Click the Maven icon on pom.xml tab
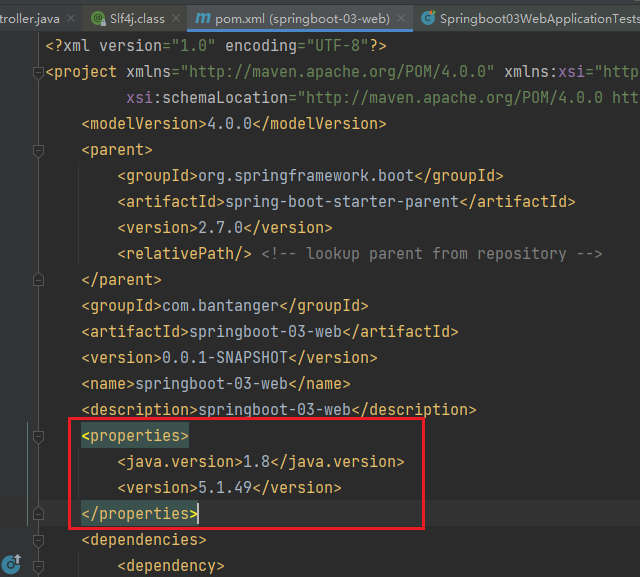 tap(203, 18)
